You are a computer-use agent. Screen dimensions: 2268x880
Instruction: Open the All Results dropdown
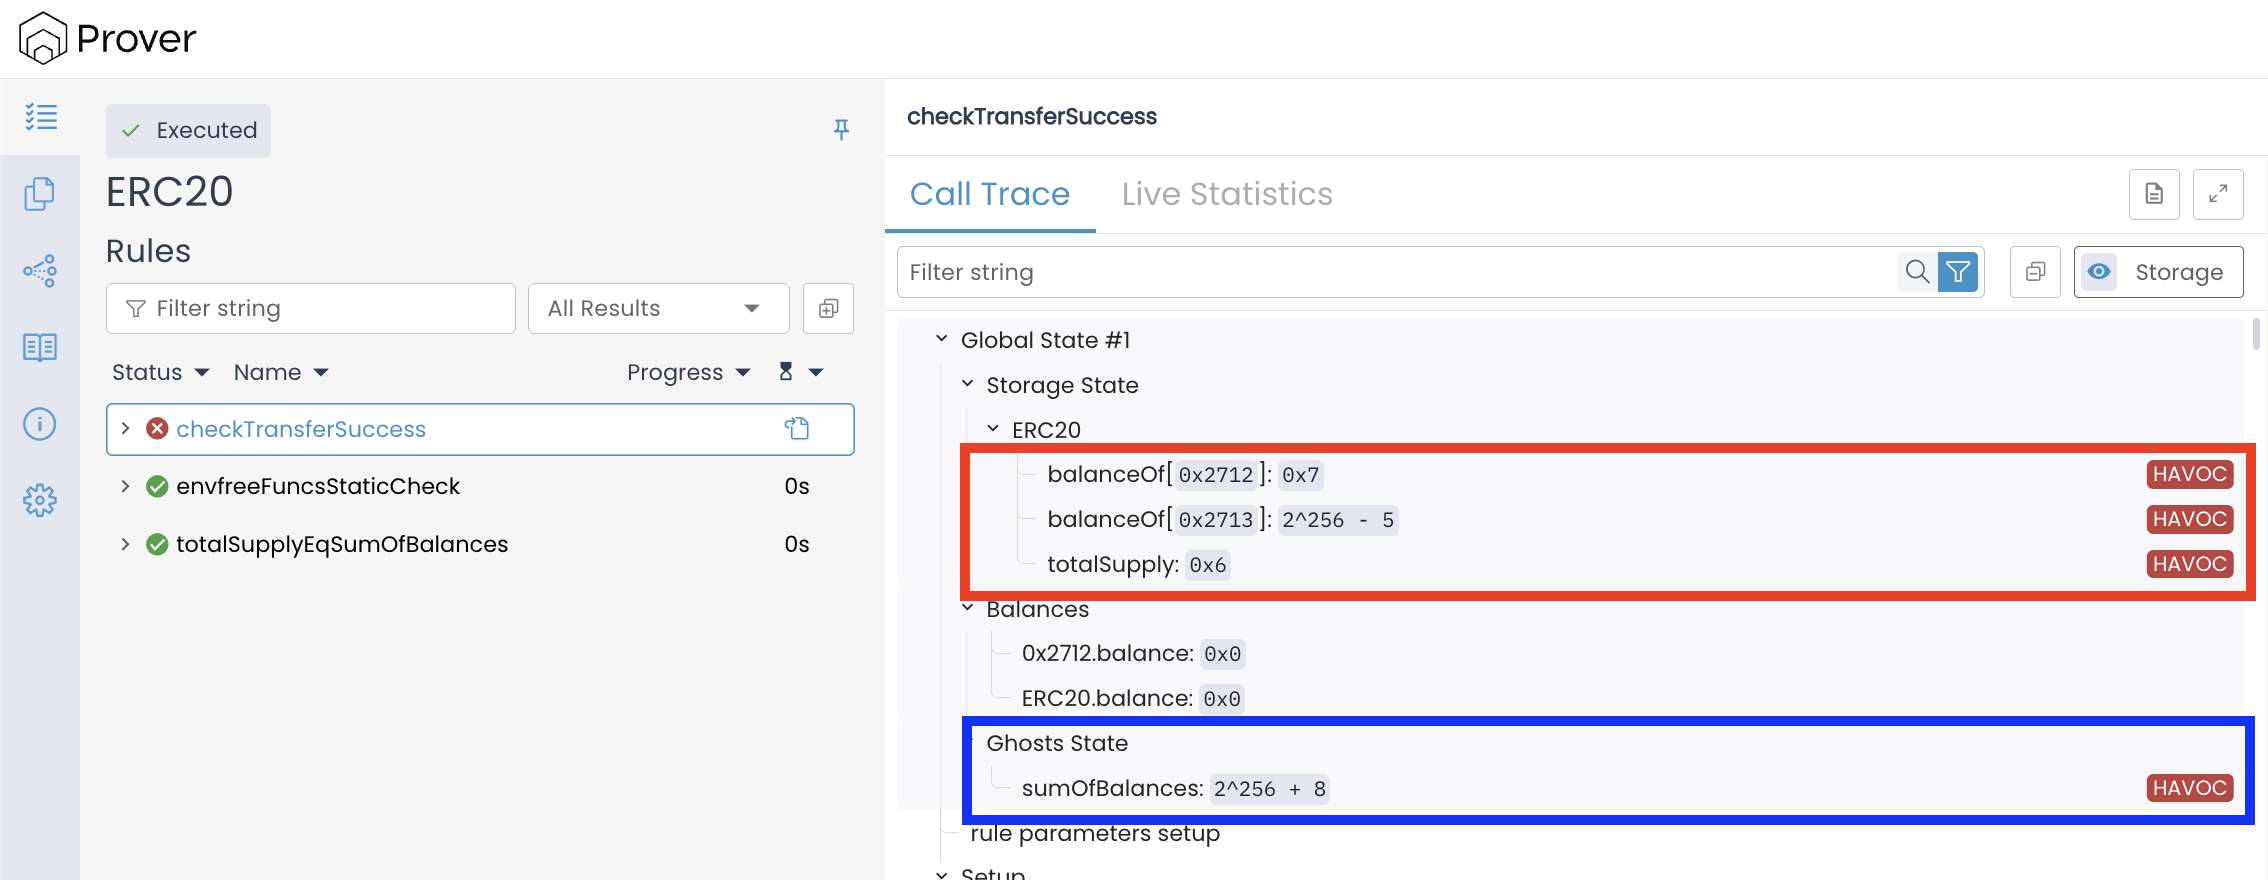[658, 308]
